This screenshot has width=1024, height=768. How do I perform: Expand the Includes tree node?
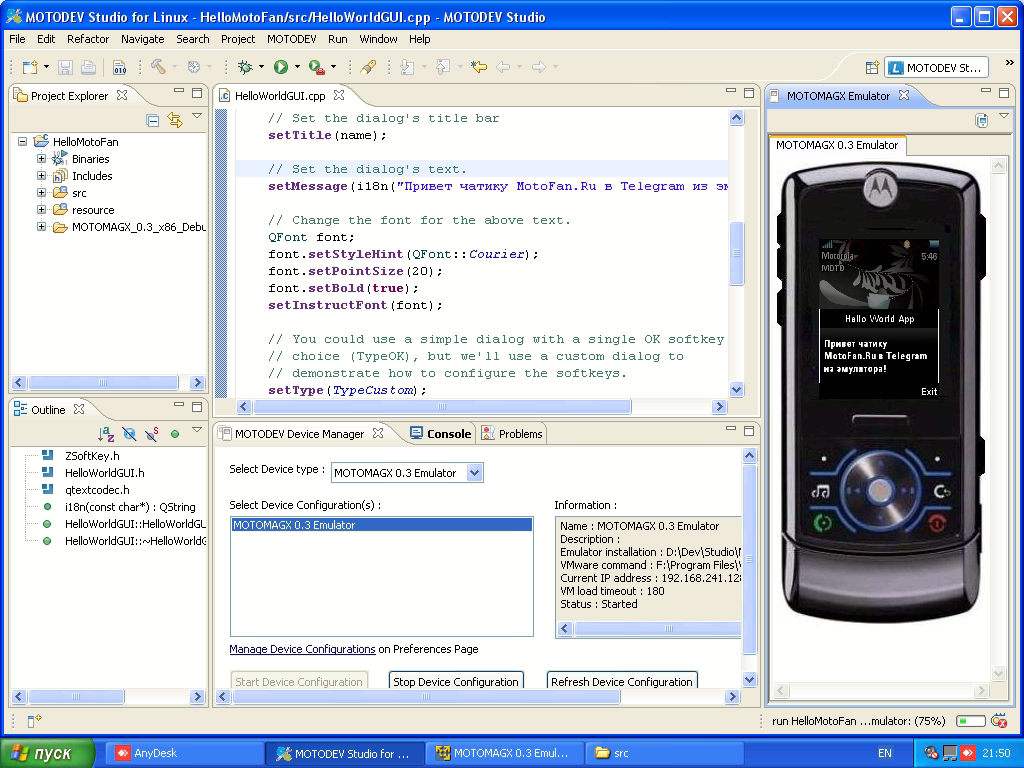click(41, 175)
